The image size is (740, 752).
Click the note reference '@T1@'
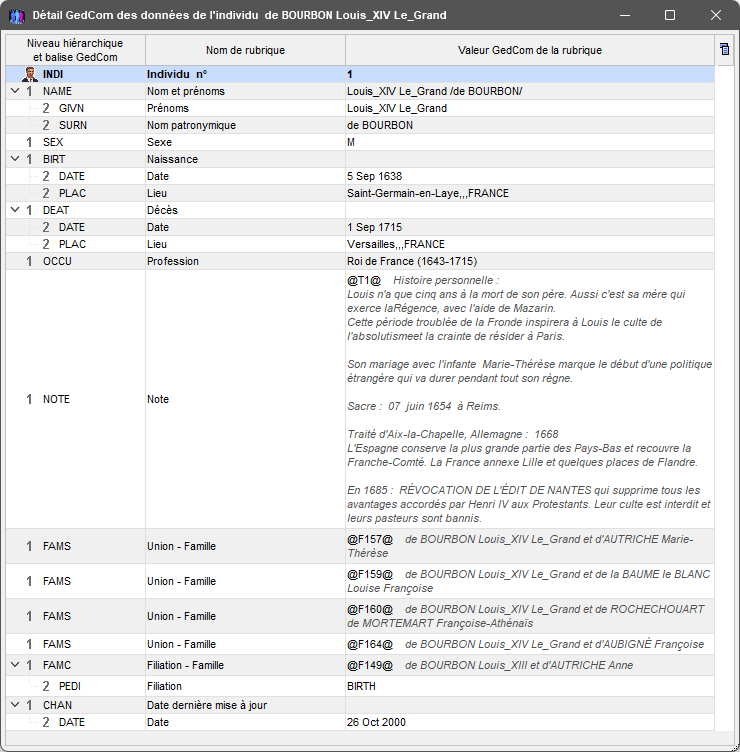pyautogui.click(x=364, y=280)
